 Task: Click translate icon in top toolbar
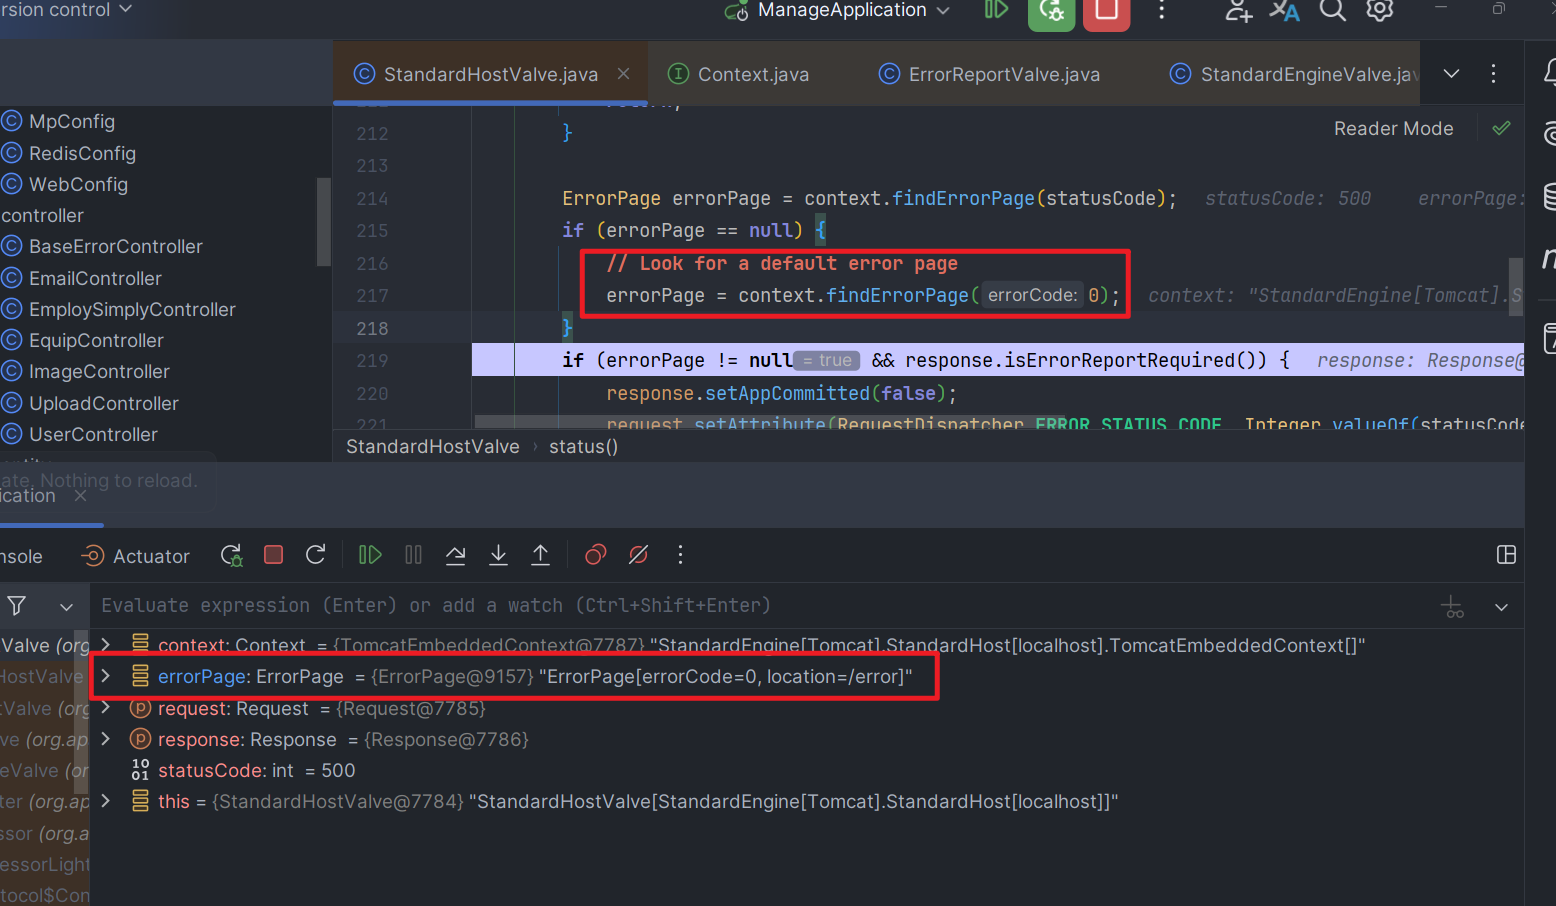point(1284,11)
